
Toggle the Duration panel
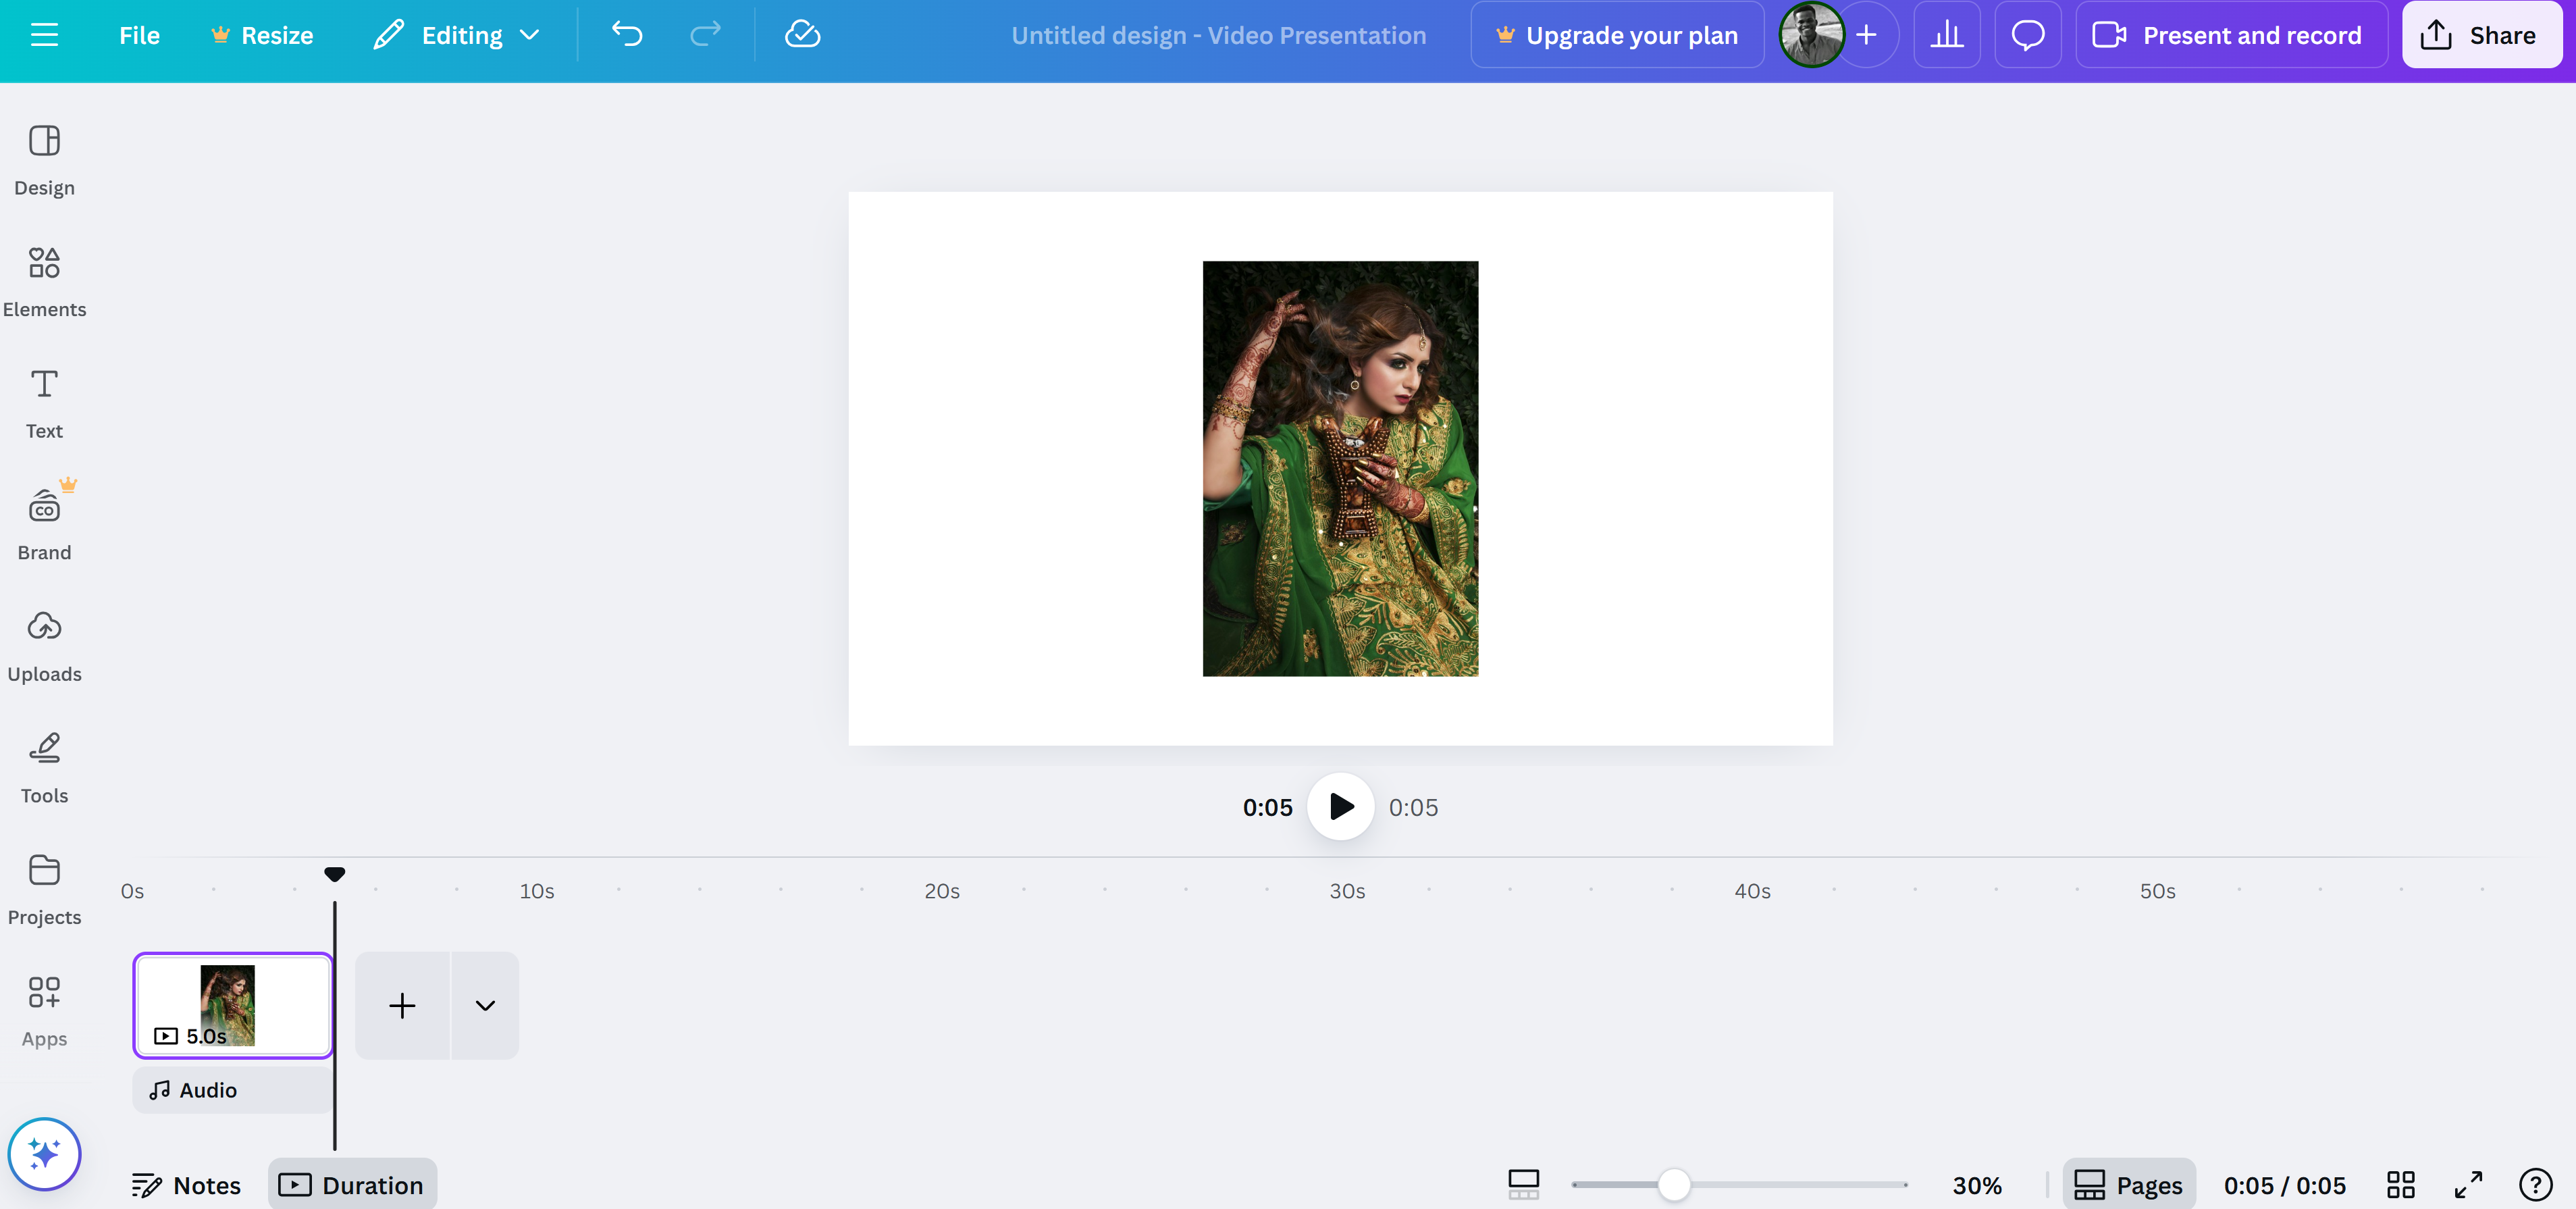pos(352,1185)
